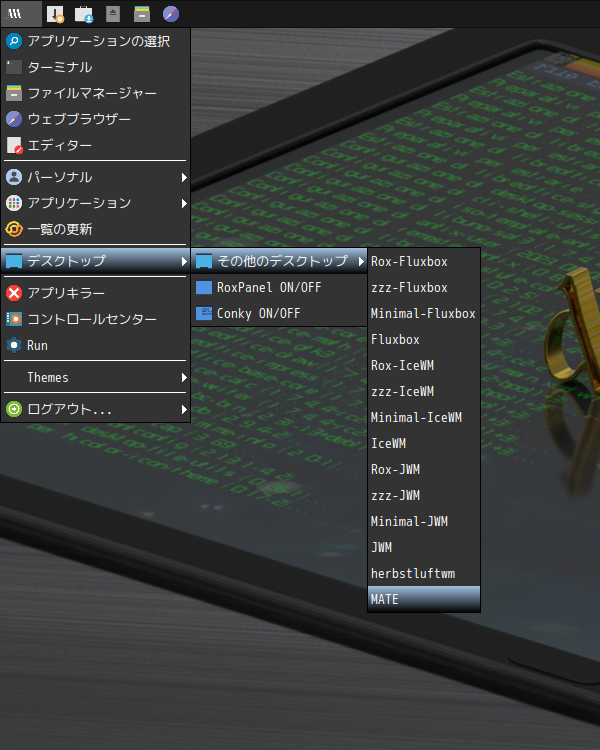600x750 pixels.
Task: Open コントロールセンター menu entry
Action: pyautogui.click(x=96, y=319)
